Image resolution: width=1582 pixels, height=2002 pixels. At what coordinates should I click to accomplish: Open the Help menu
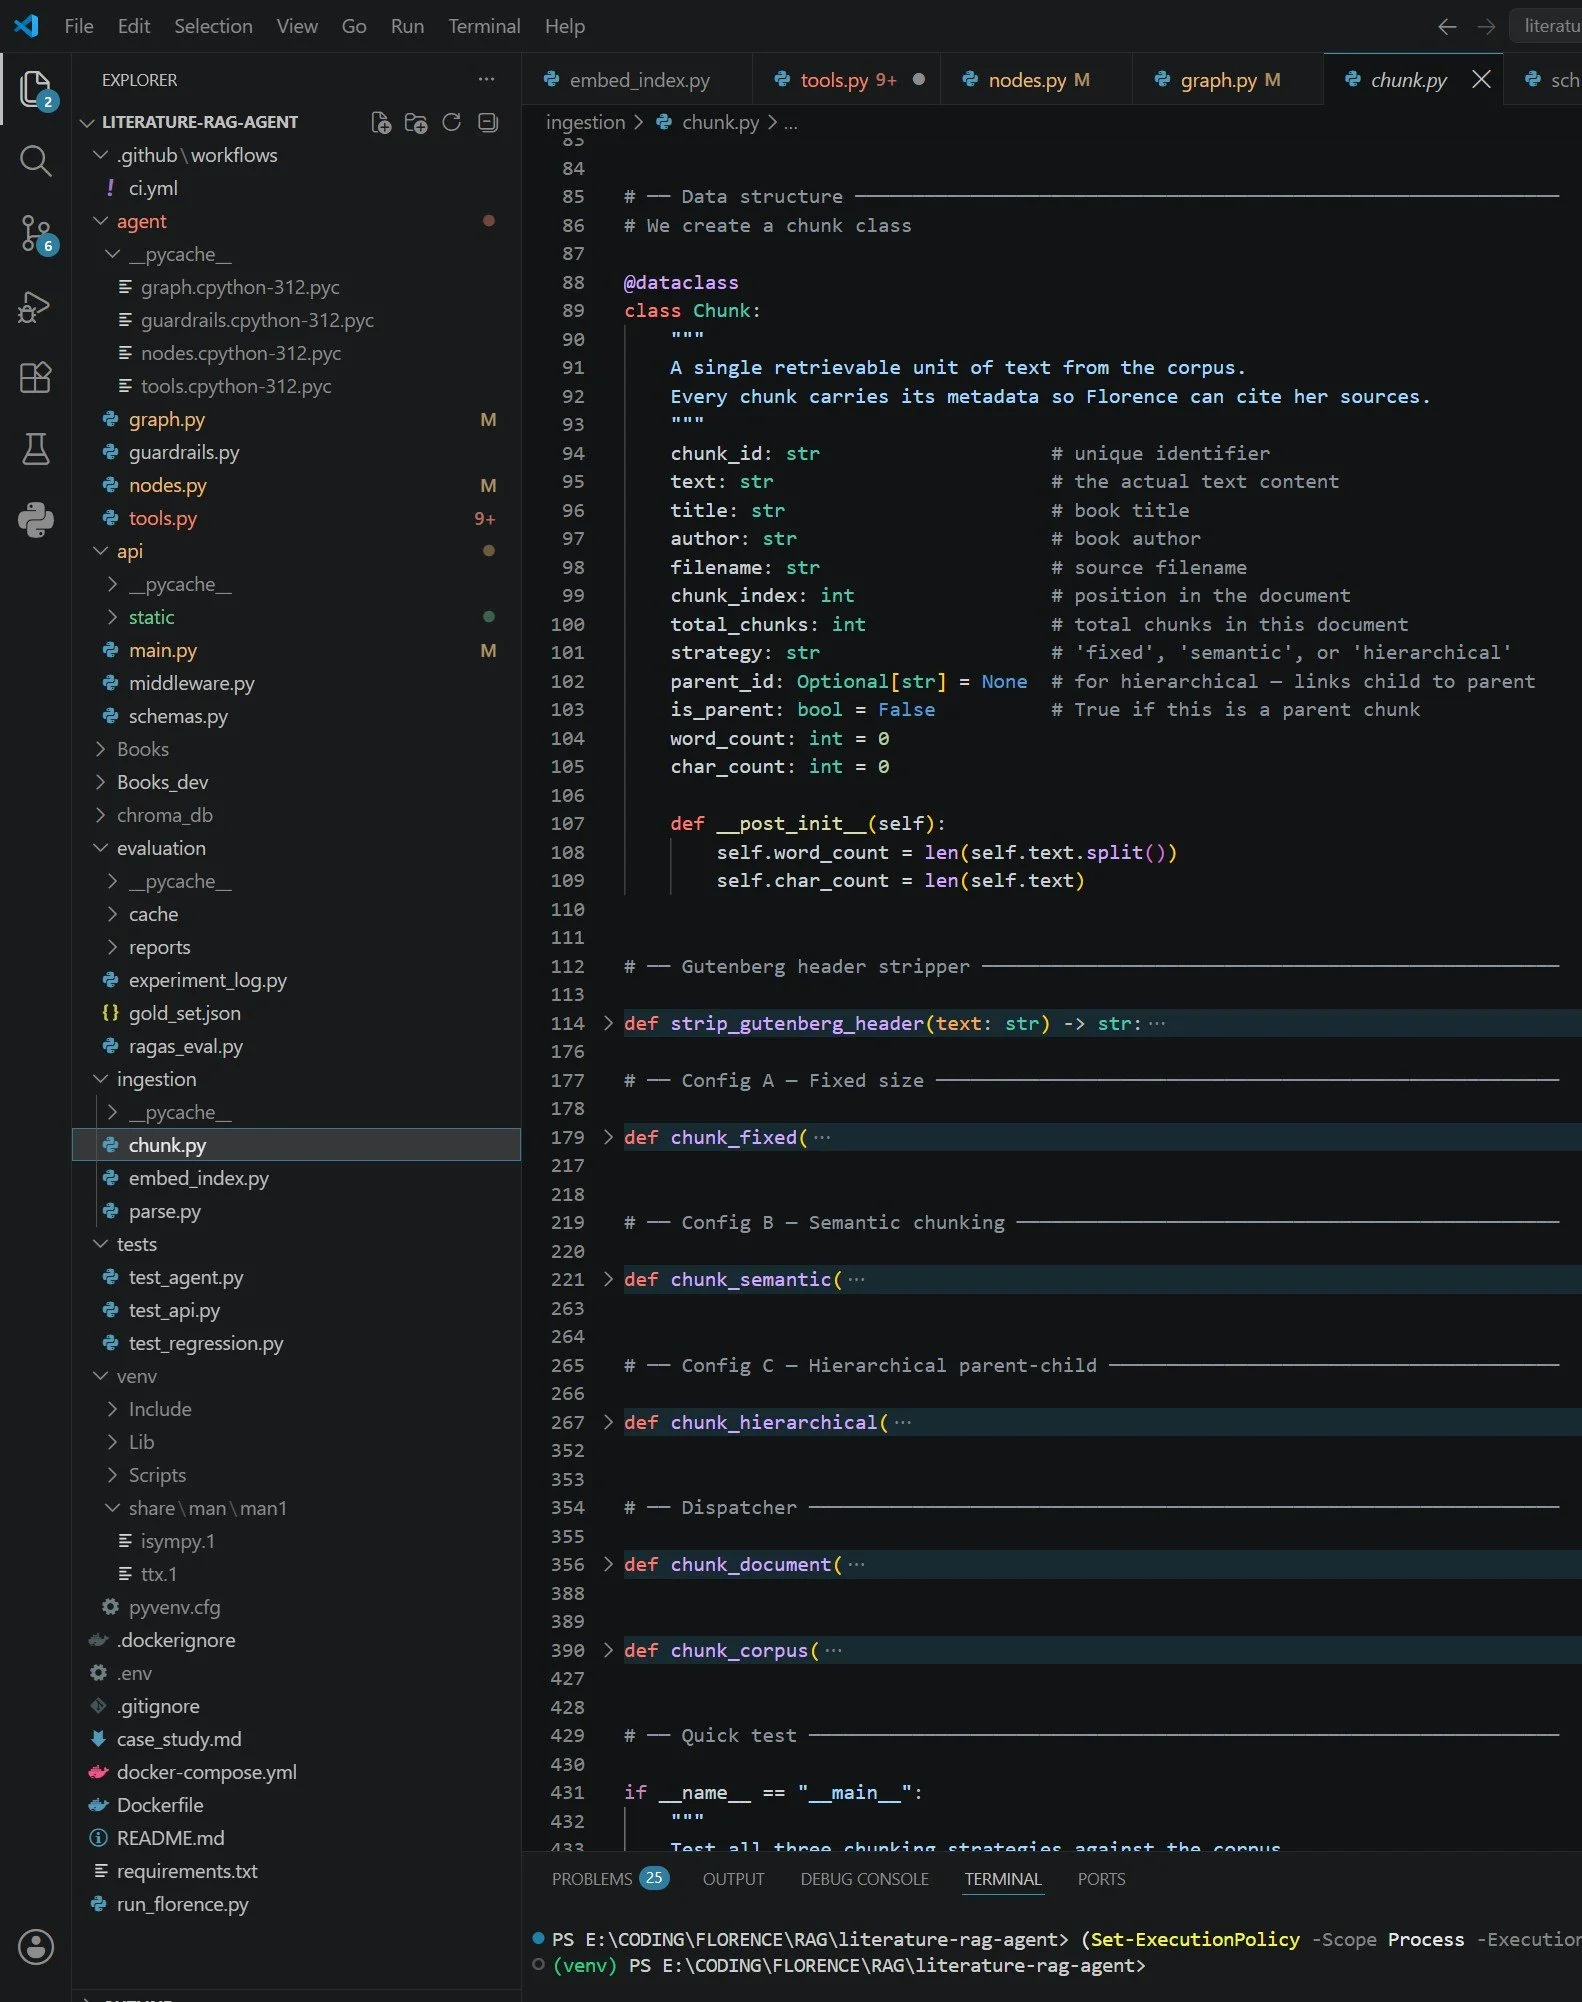(x=564, y=26)
